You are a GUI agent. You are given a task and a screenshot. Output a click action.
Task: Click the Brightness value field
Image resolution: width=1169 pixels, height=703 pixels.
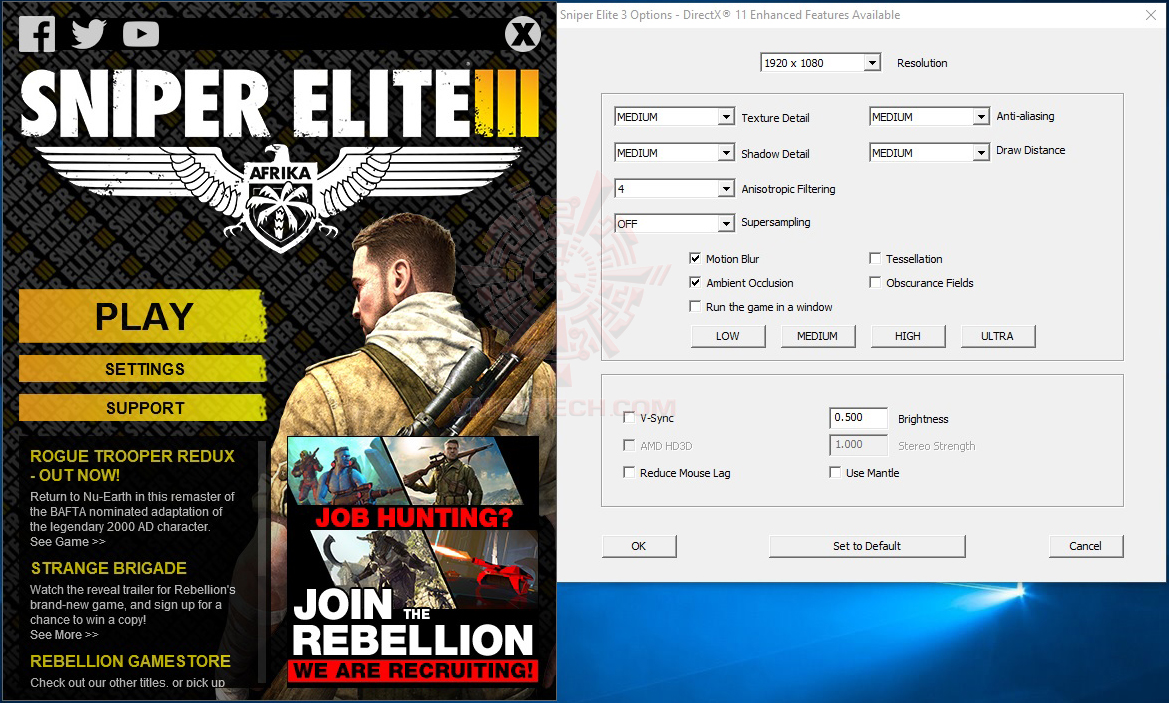(x=858, y=417)
